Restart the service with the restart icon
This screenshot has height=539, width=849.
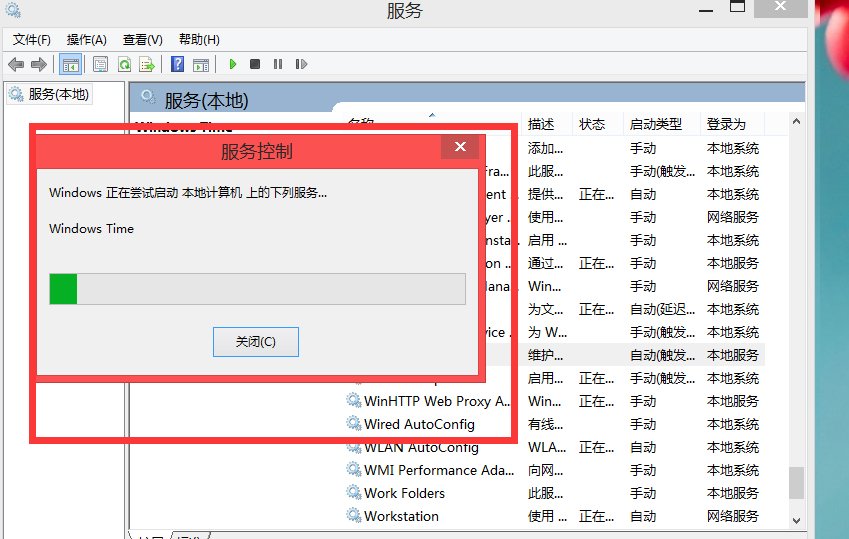pos(301,64)
